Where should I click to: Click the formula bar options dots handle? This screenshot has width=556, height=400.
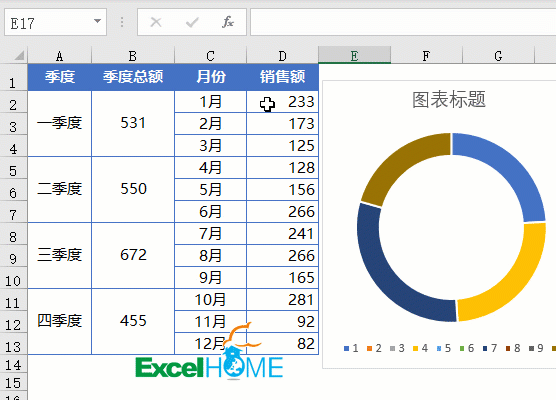pos(122,22)
